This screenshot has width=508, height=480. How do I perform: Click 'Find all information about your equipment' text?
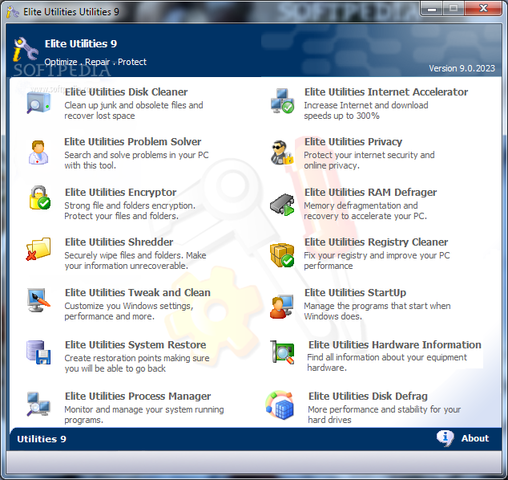tap(387, 362)
